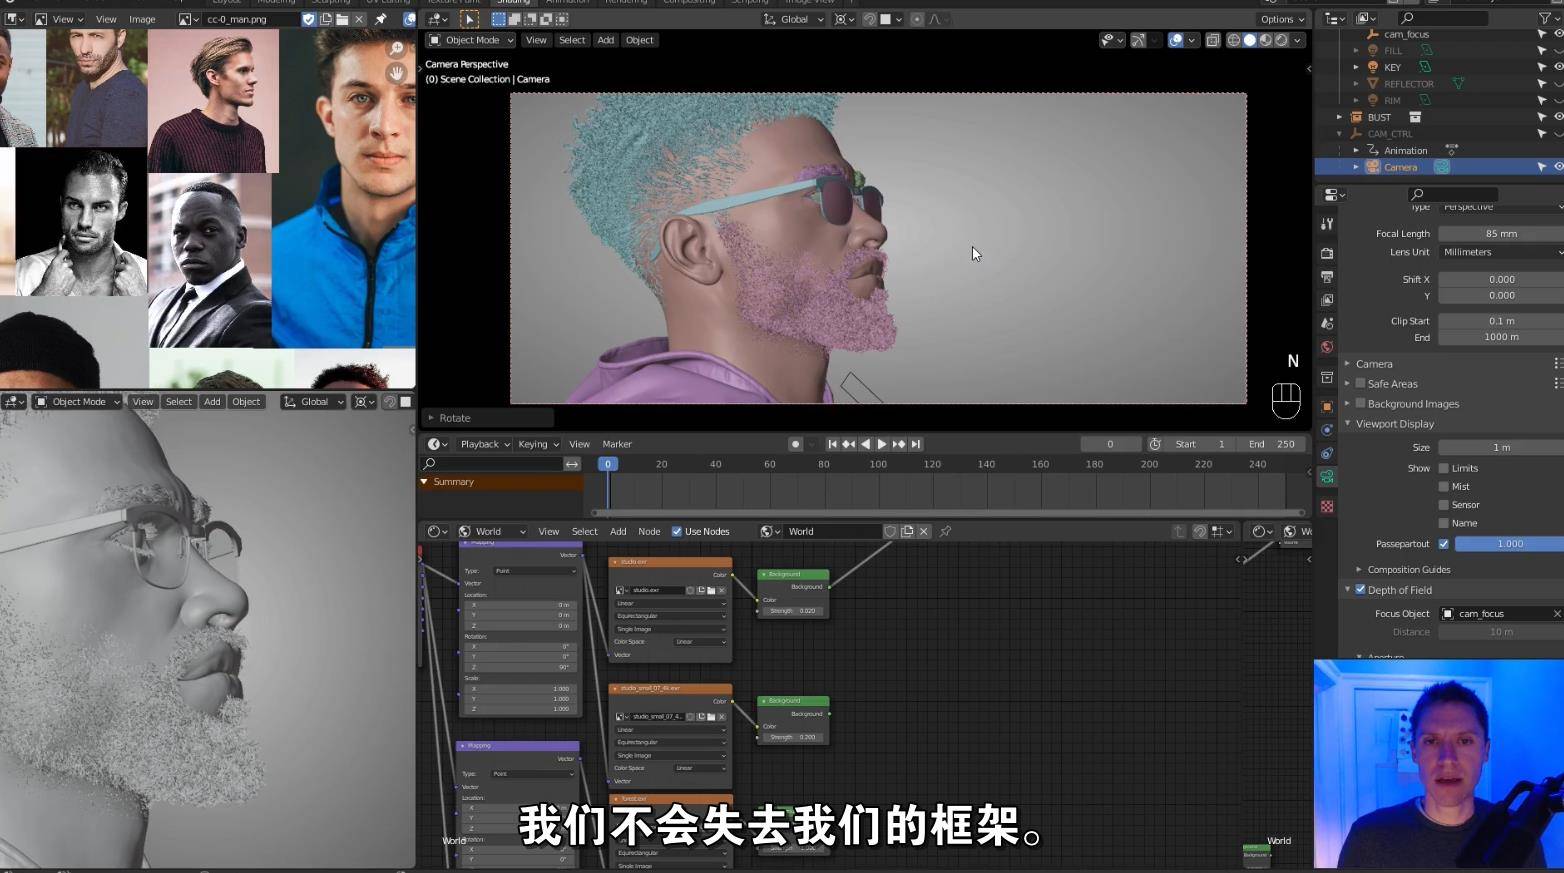Open Add menu in camera viewport header
The image size is (1564, 873).
(606, 40)
